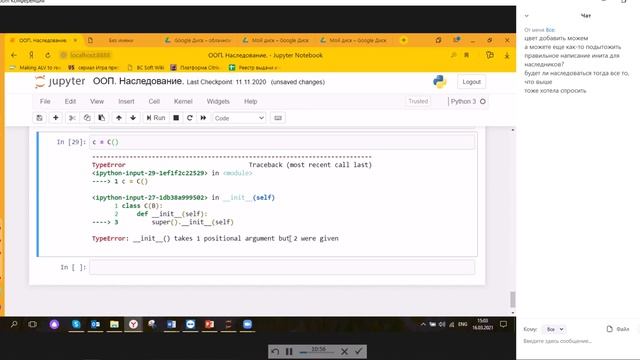Open the View menu in Jupyter
The width and height of the screenshot is (640, 360).
pyautogui.click(x=97, y=101)
